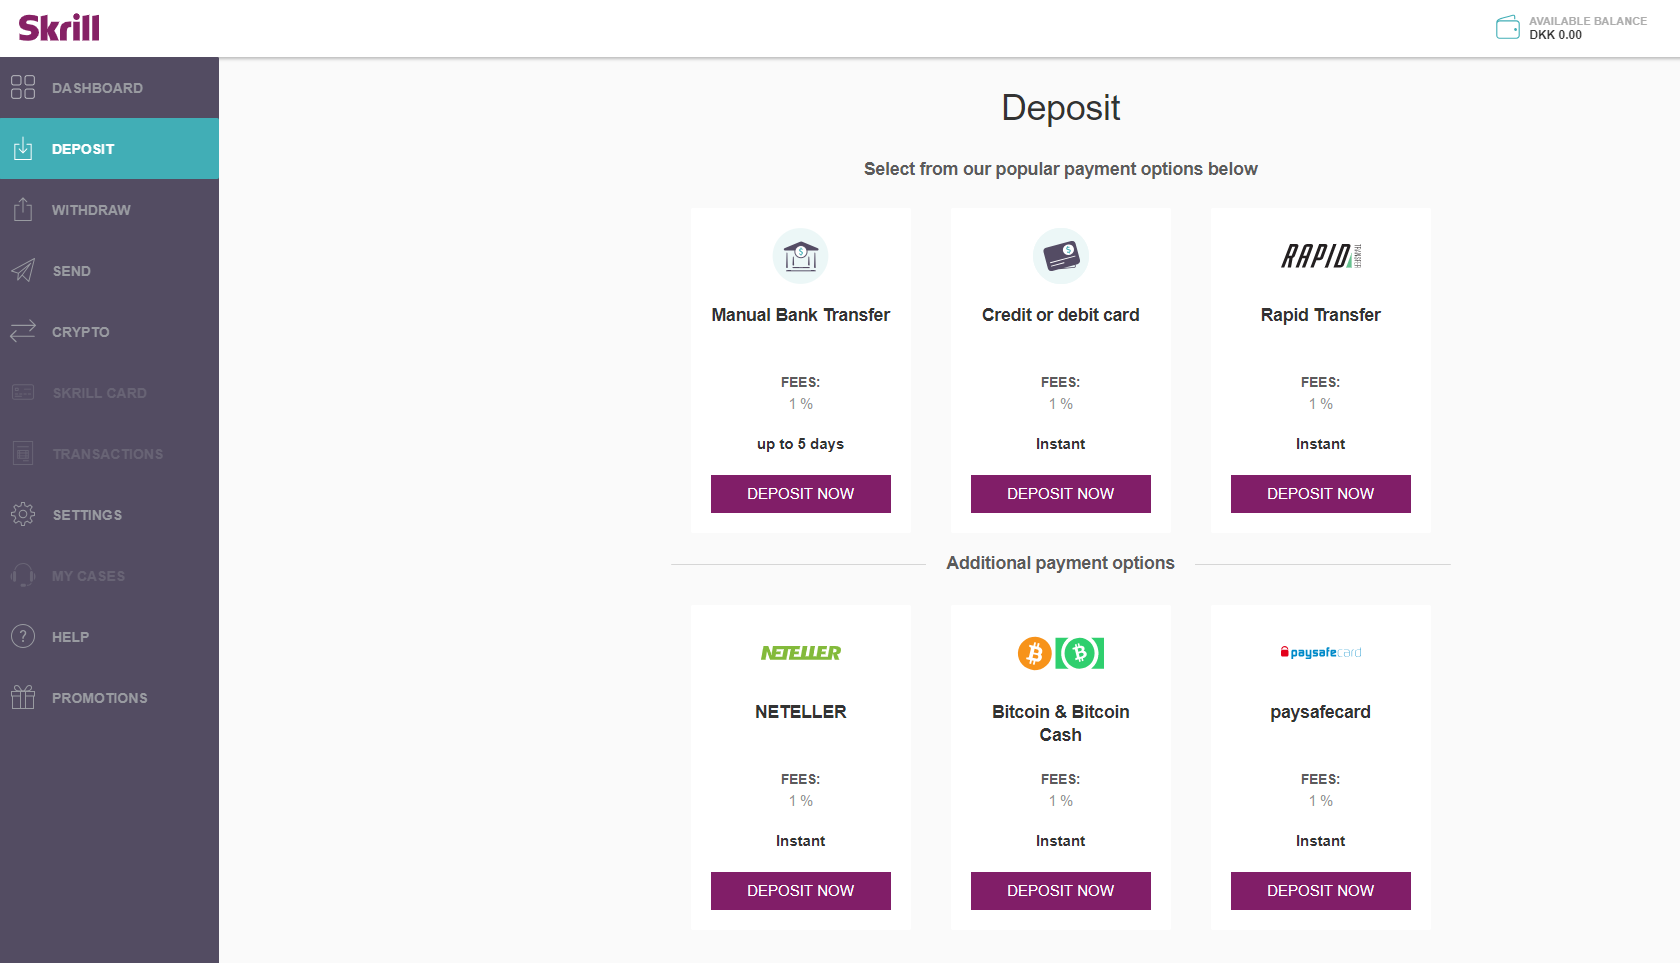Open the Crypto exchange arrows icon
The width and height of the screenshot is (1680, 963).
pos(23,331)
